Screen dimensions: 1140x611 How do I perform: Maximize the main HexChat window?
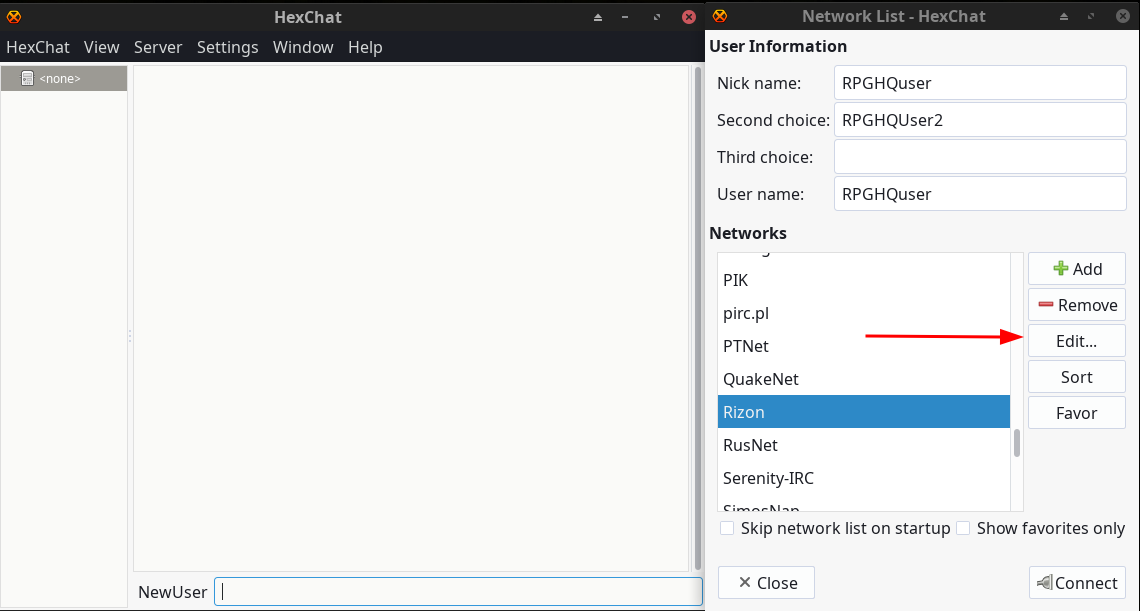pyautogui.click(x=657, y=17)
